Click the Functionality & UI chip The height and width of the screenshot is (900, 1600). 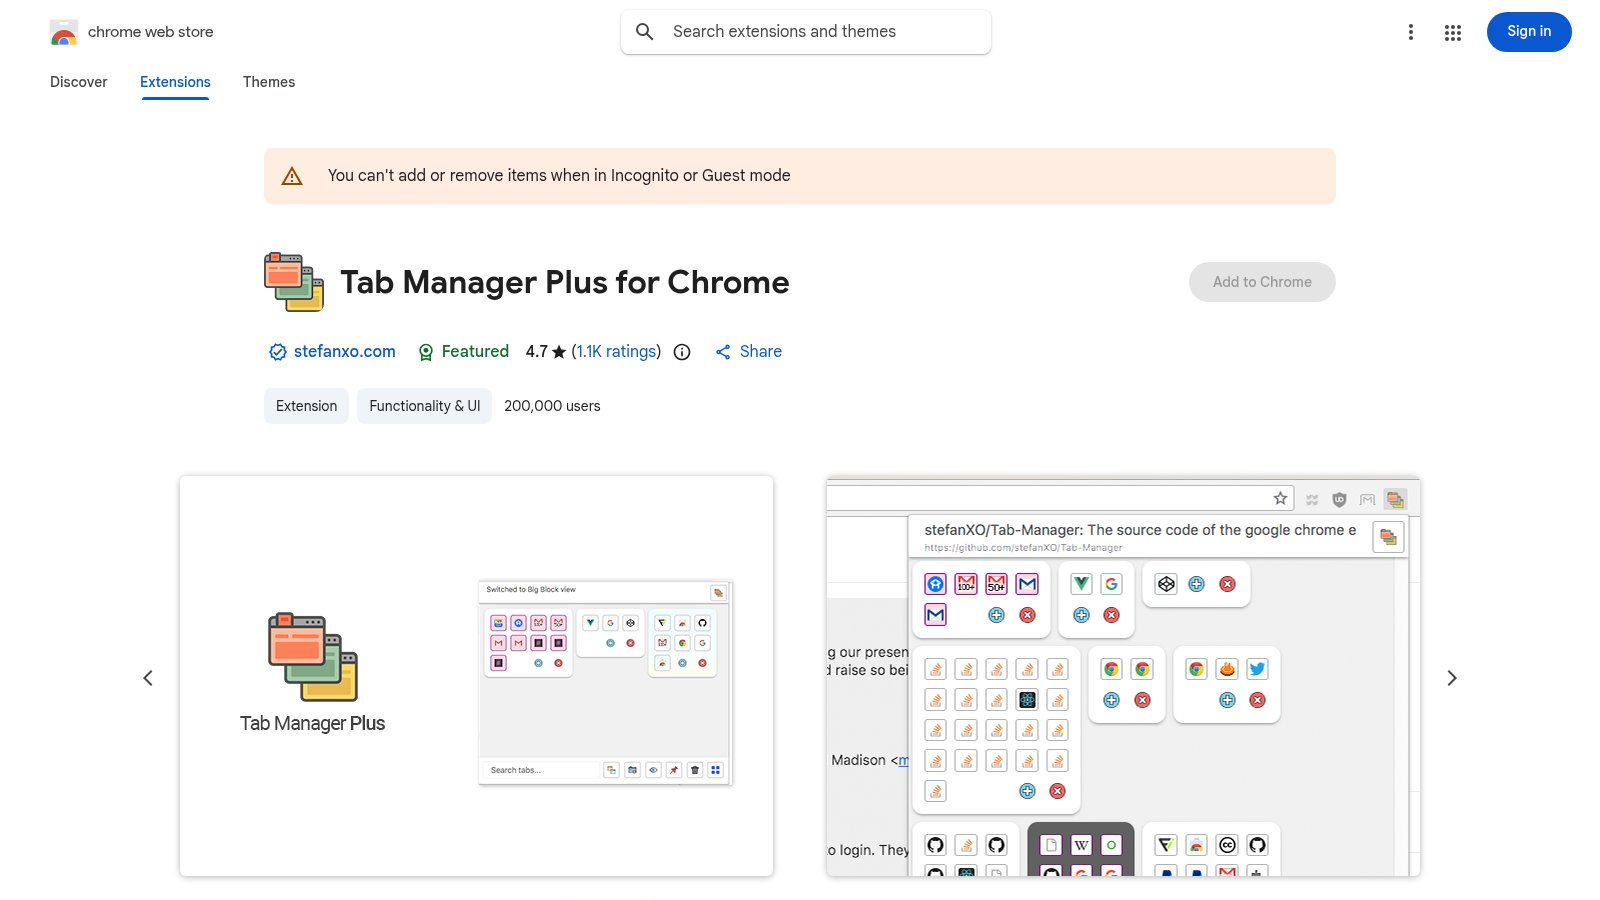424,406
